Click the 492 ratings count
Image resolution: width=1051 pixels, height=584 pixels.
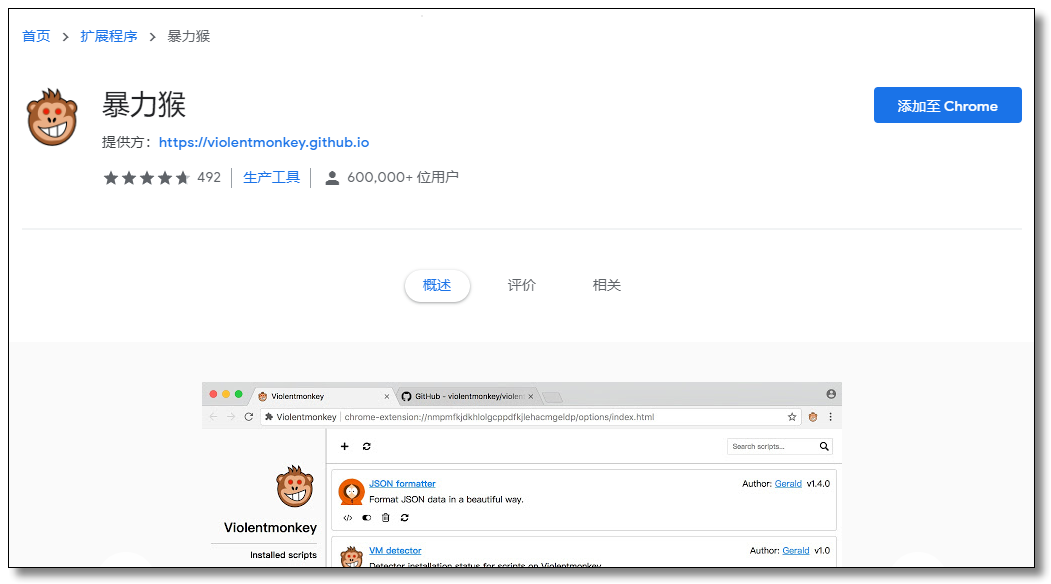pos(209,177)
